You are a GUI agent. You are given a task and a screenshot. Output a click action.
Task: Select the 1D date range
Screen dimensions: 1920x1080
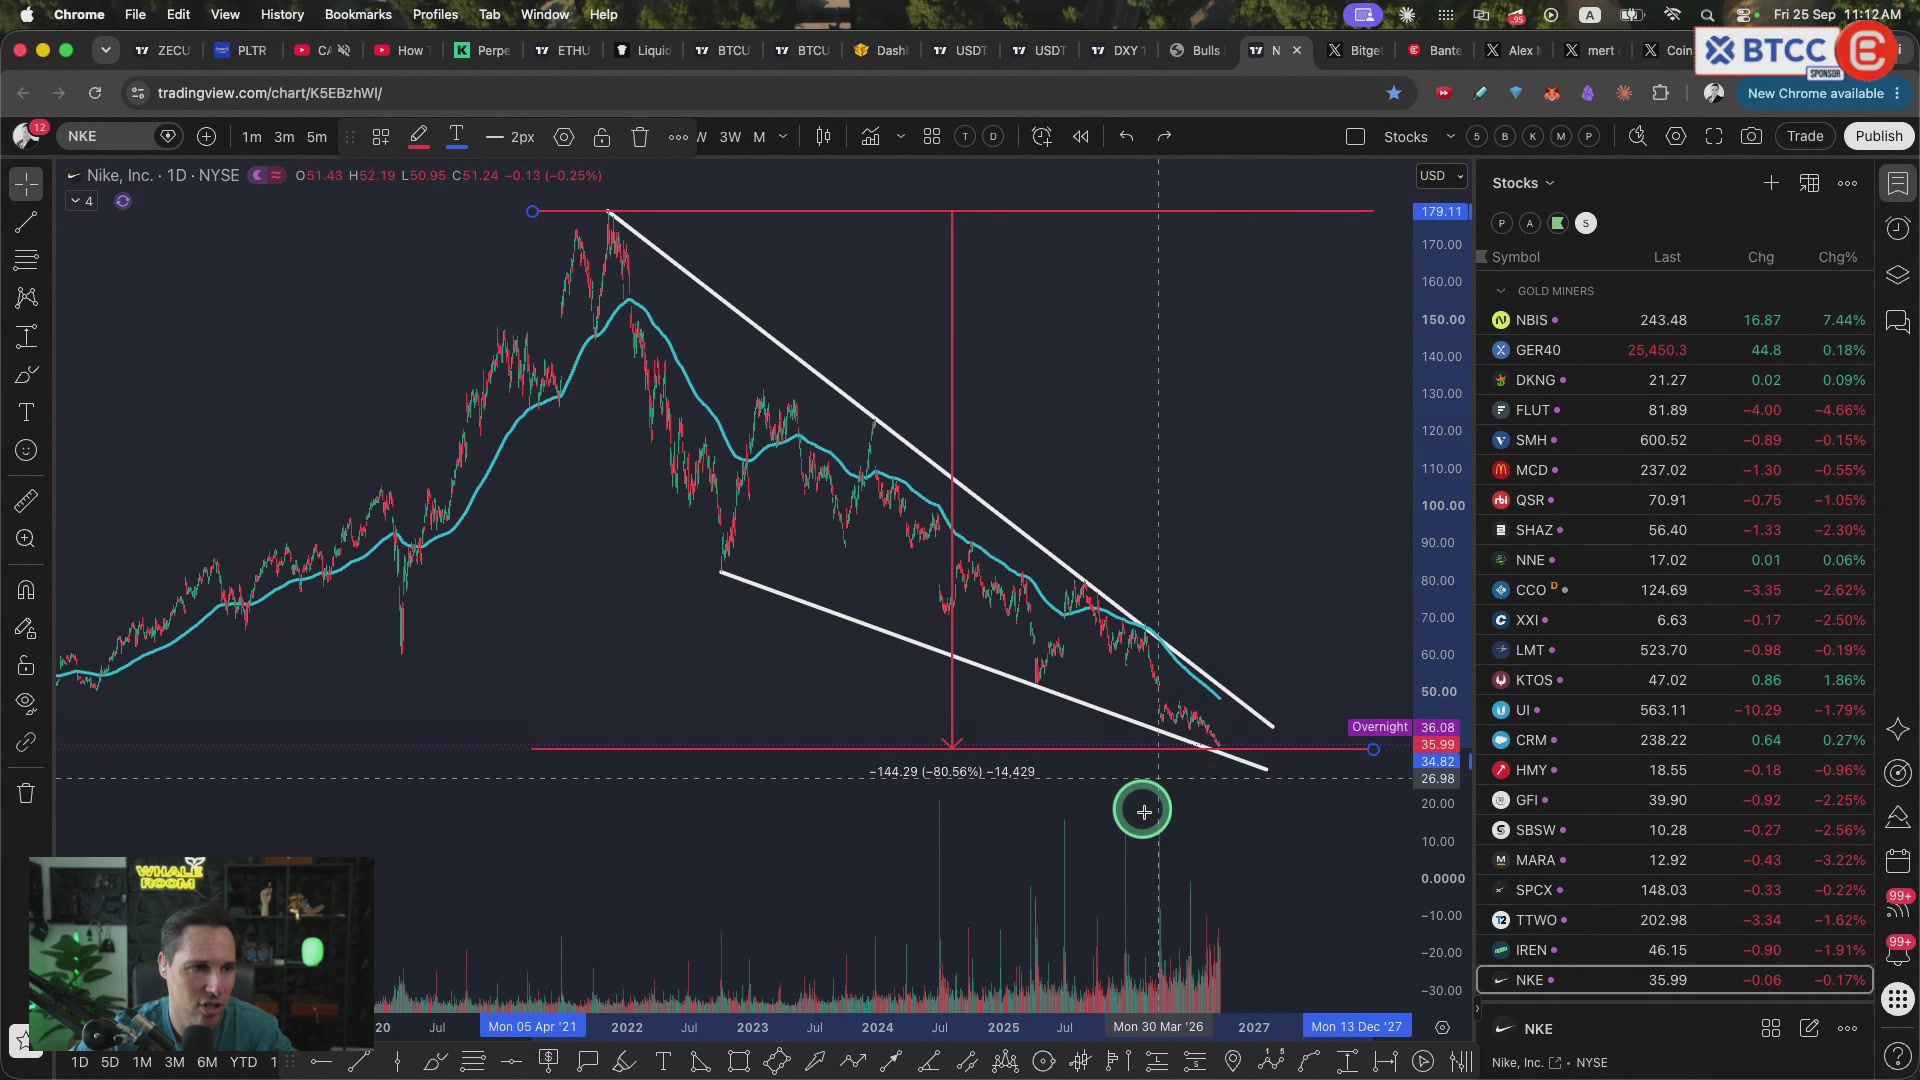pyautogui.click(x=80, y=1062)
